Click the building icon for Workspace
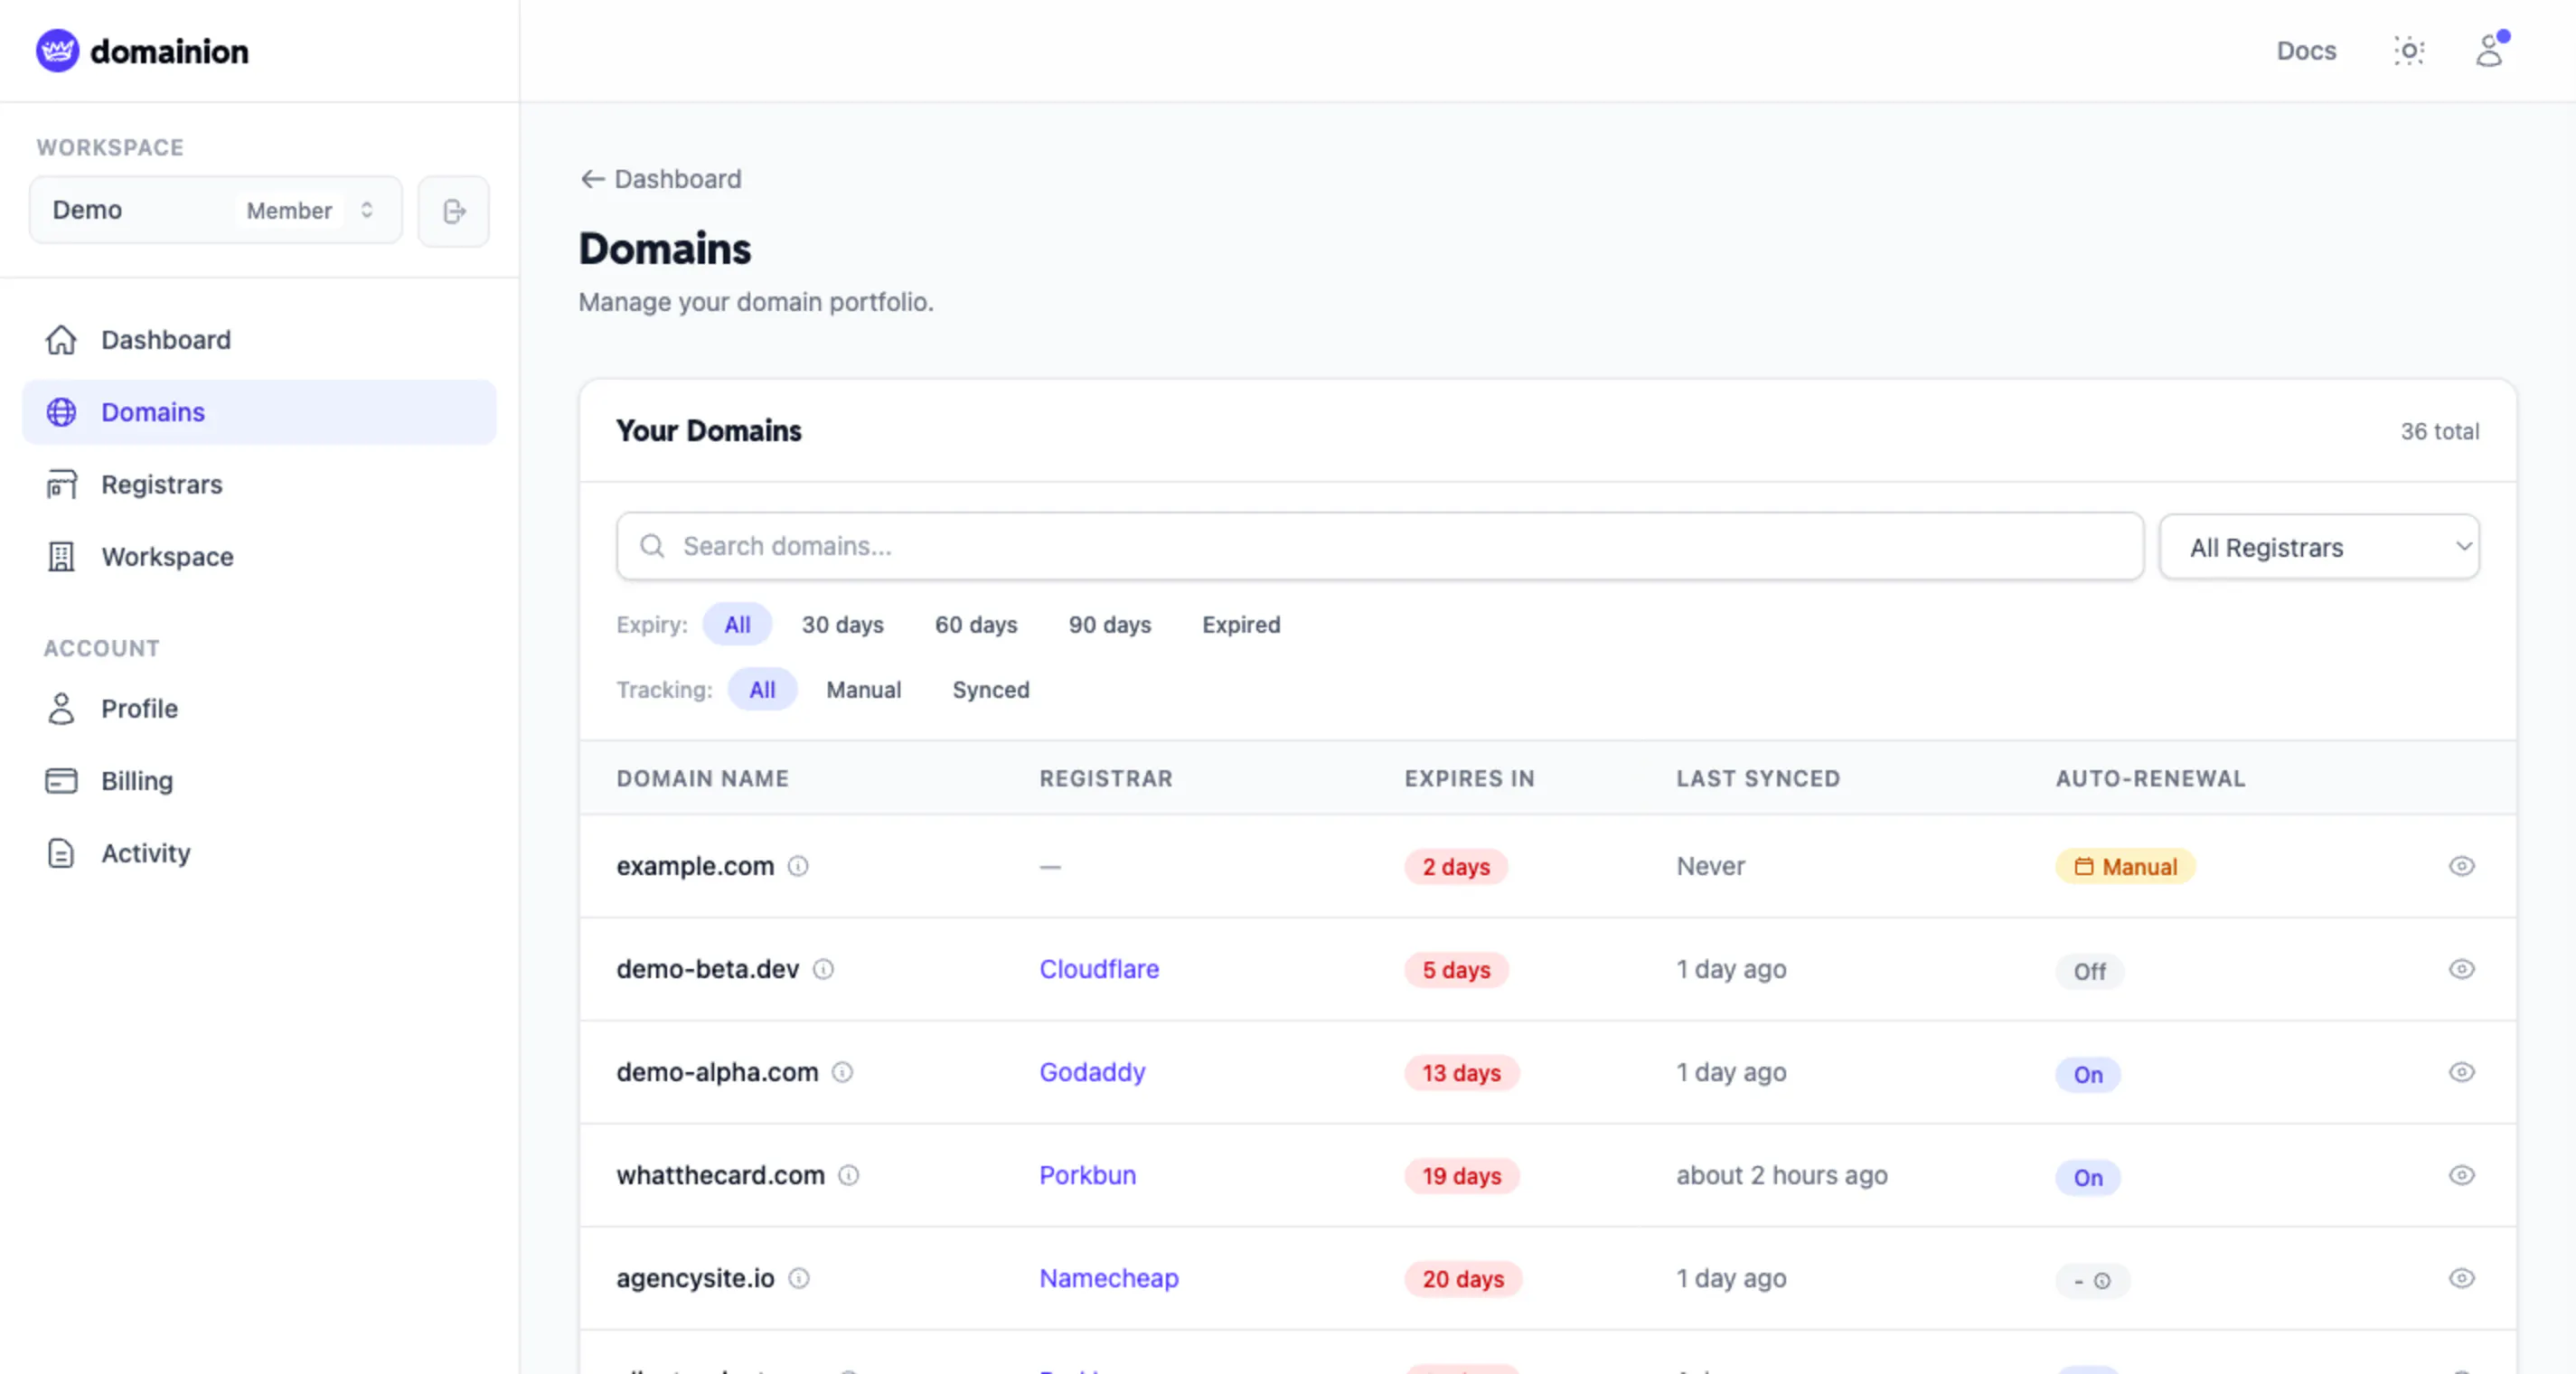This screenshot has height=1374, width=2576. coord(61,557)
